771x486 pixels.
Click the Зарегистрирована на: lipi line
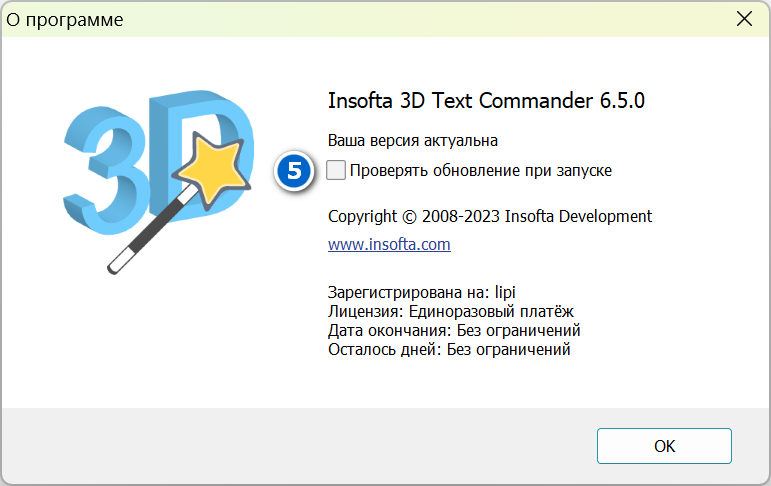pos(421,292)
